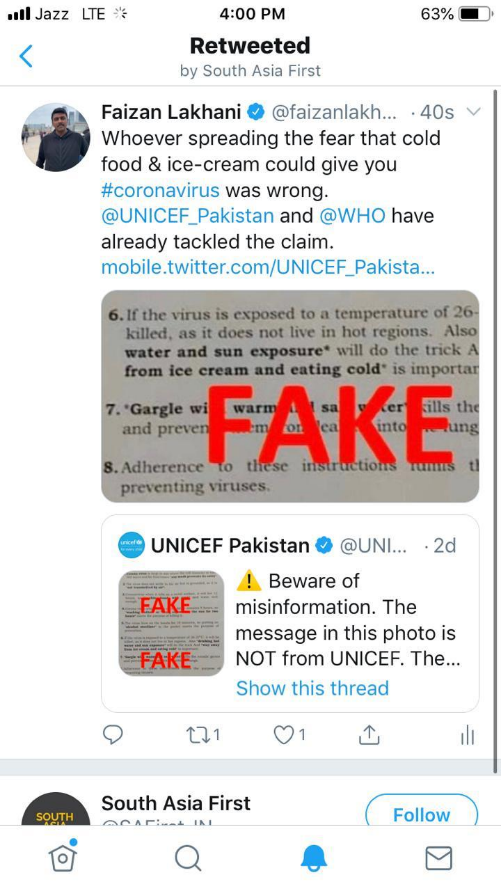Viewport: 501px width, 891px height.
Task: View the large FAKE image
Action: click(x=290, y=396)
